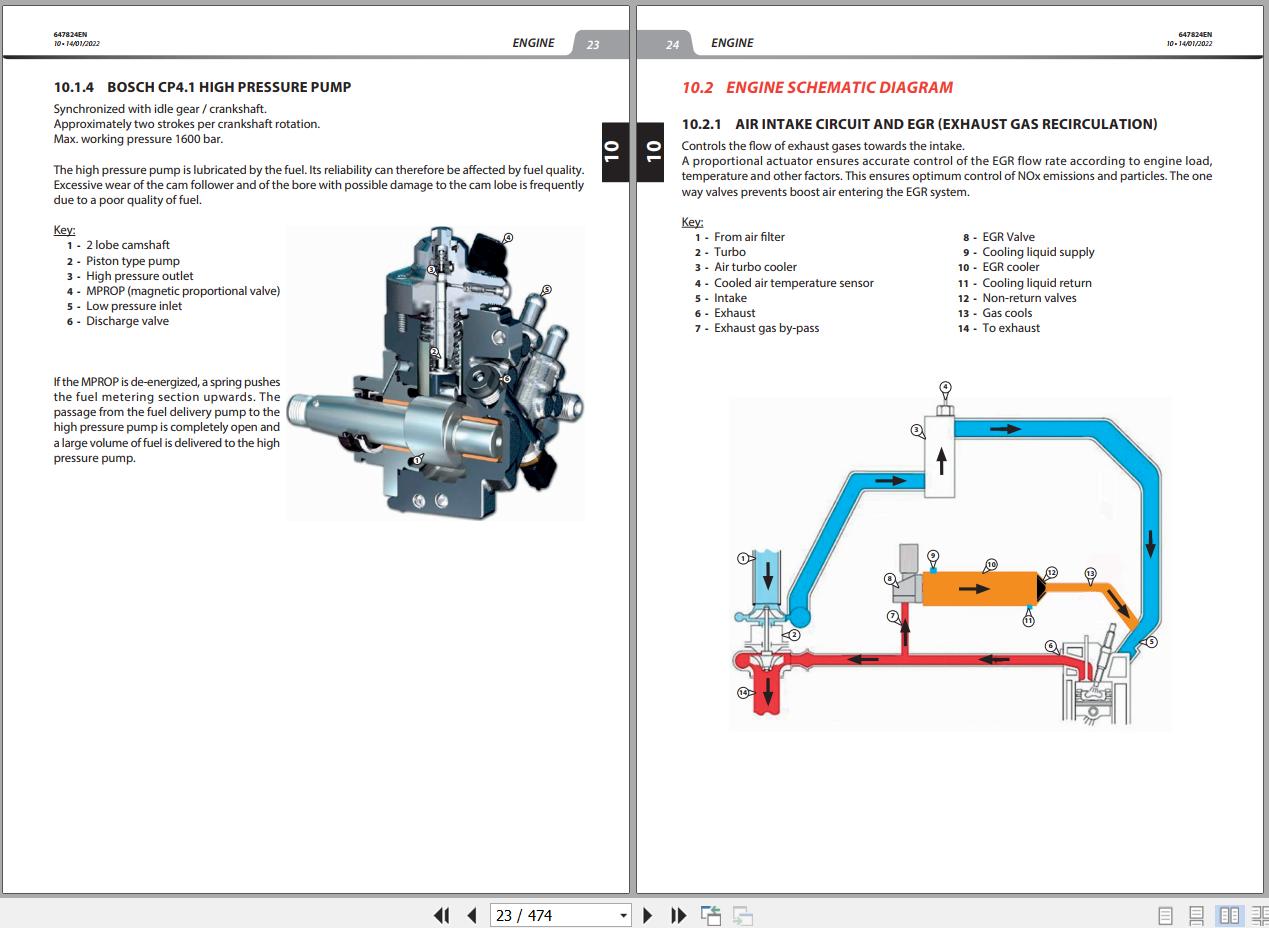The image size is (1269, 928).
Task: Click the page 23 number tab
Action: click(x=593, y=44)
